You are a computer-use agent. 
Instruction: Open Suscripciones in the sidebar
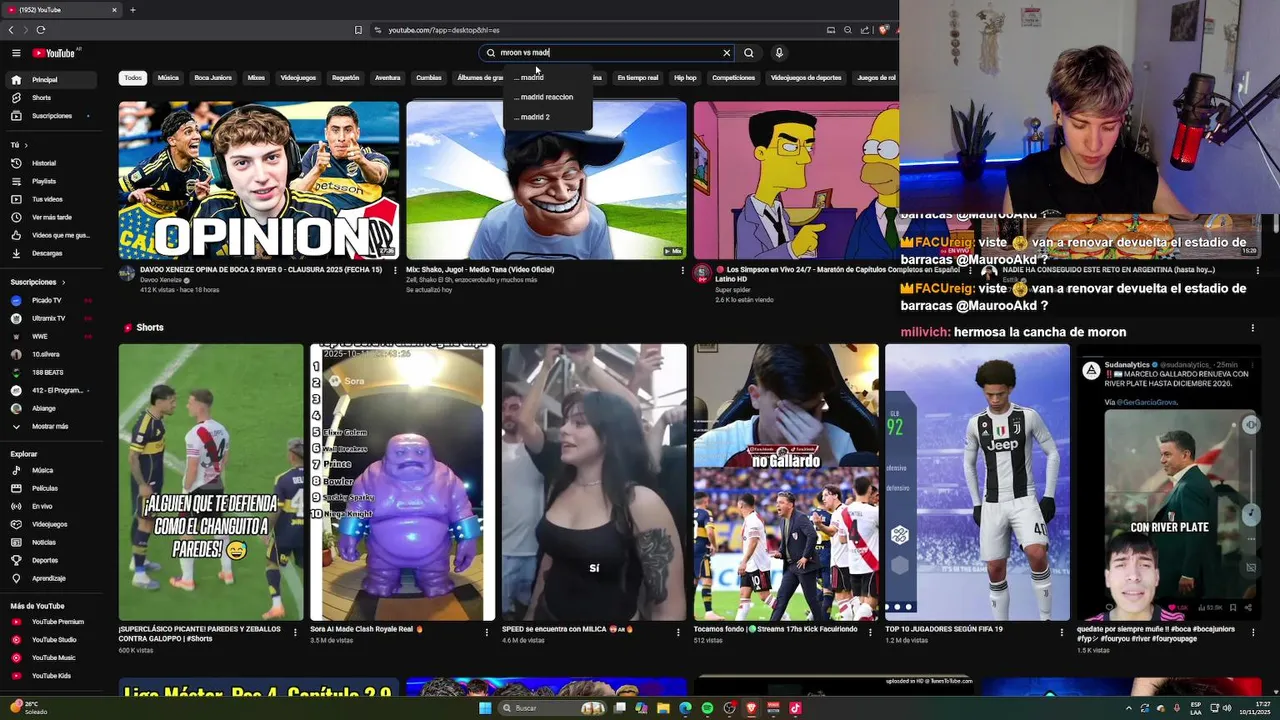[53, 116]
